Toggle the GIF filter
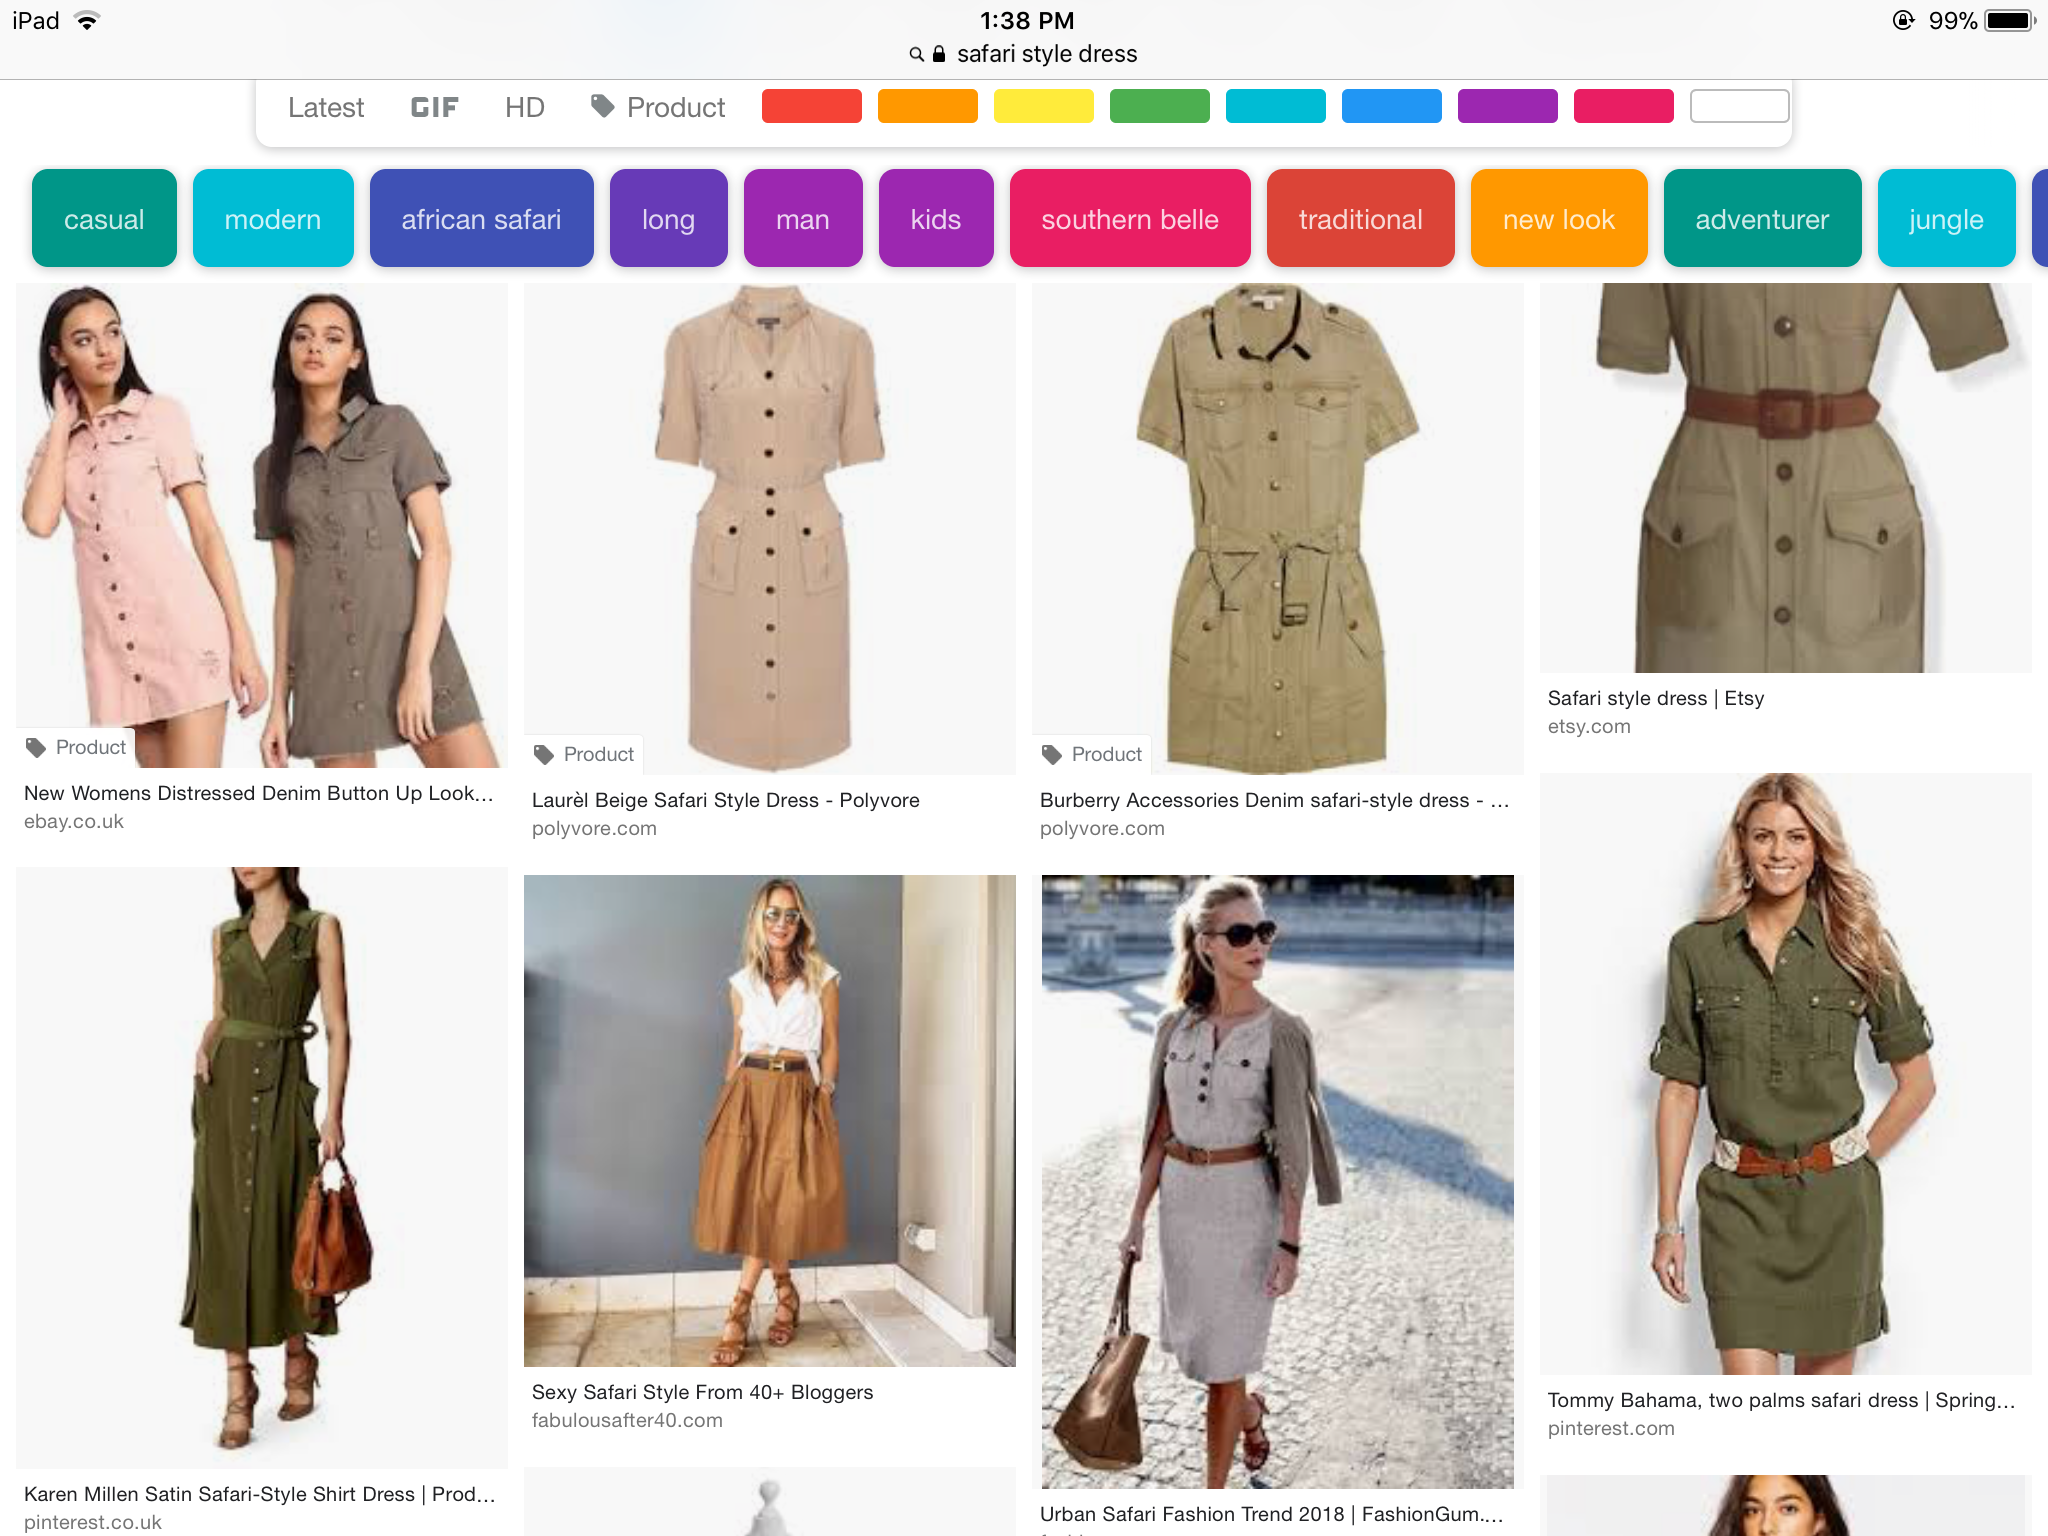 tap(434, 107)
